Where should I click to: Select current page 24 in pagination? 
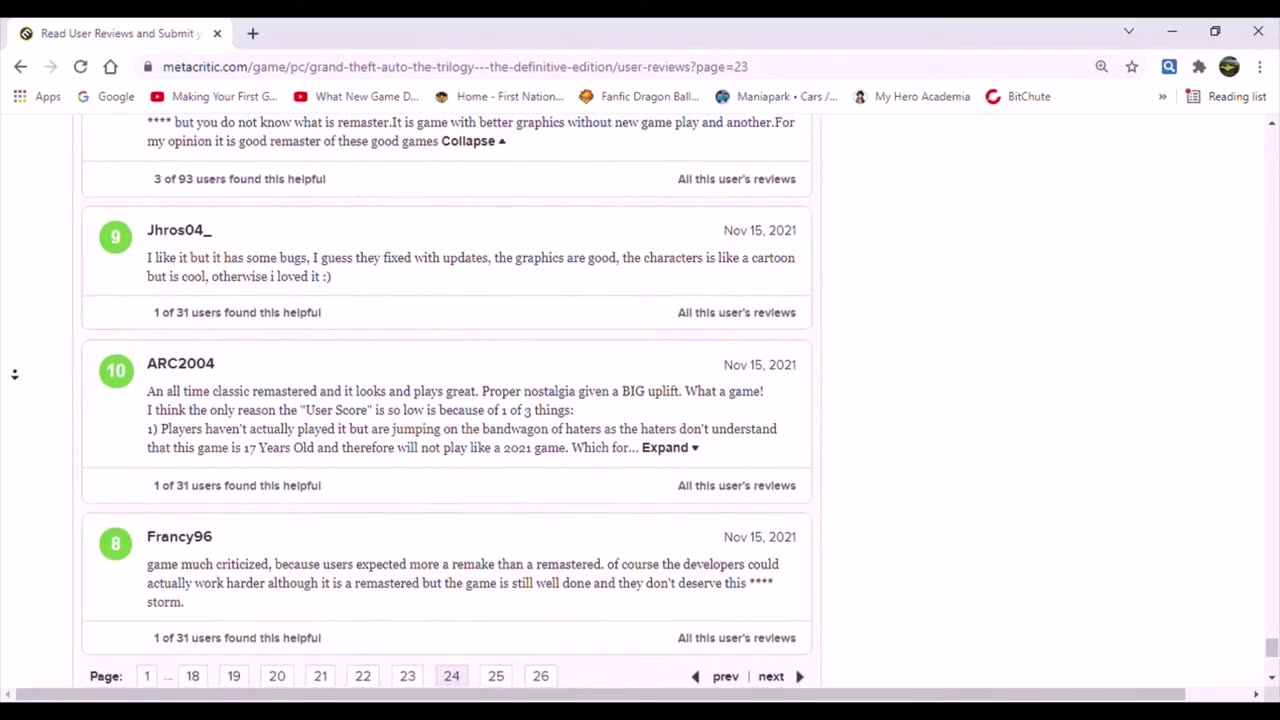[452, 677]
